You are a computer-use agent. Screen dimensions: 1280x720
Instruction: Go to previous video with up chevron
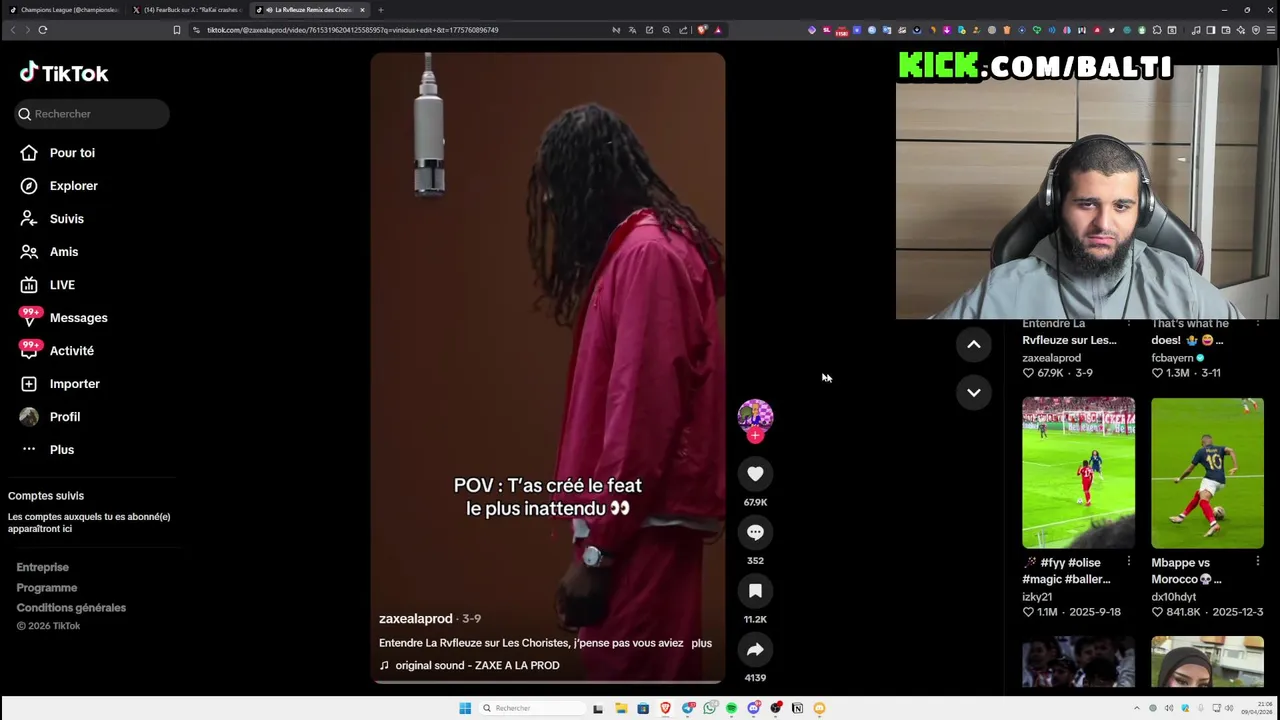[x=973, y=344]
